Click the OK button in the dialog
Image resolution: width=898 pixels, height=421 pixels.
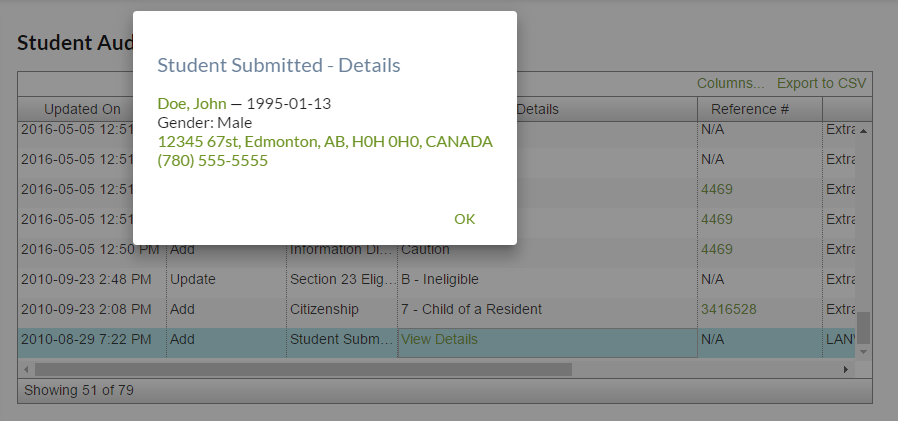point(464,219)
